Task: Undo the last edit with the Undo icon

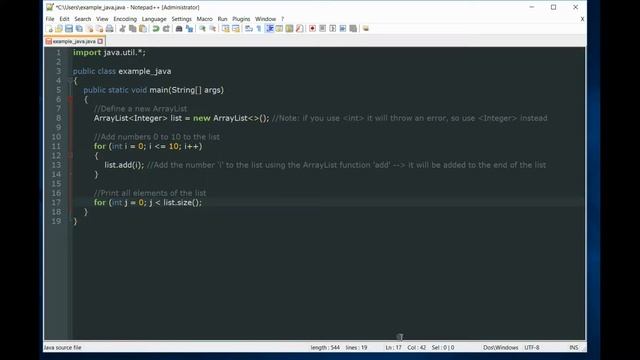Action: tap(156, 29)
